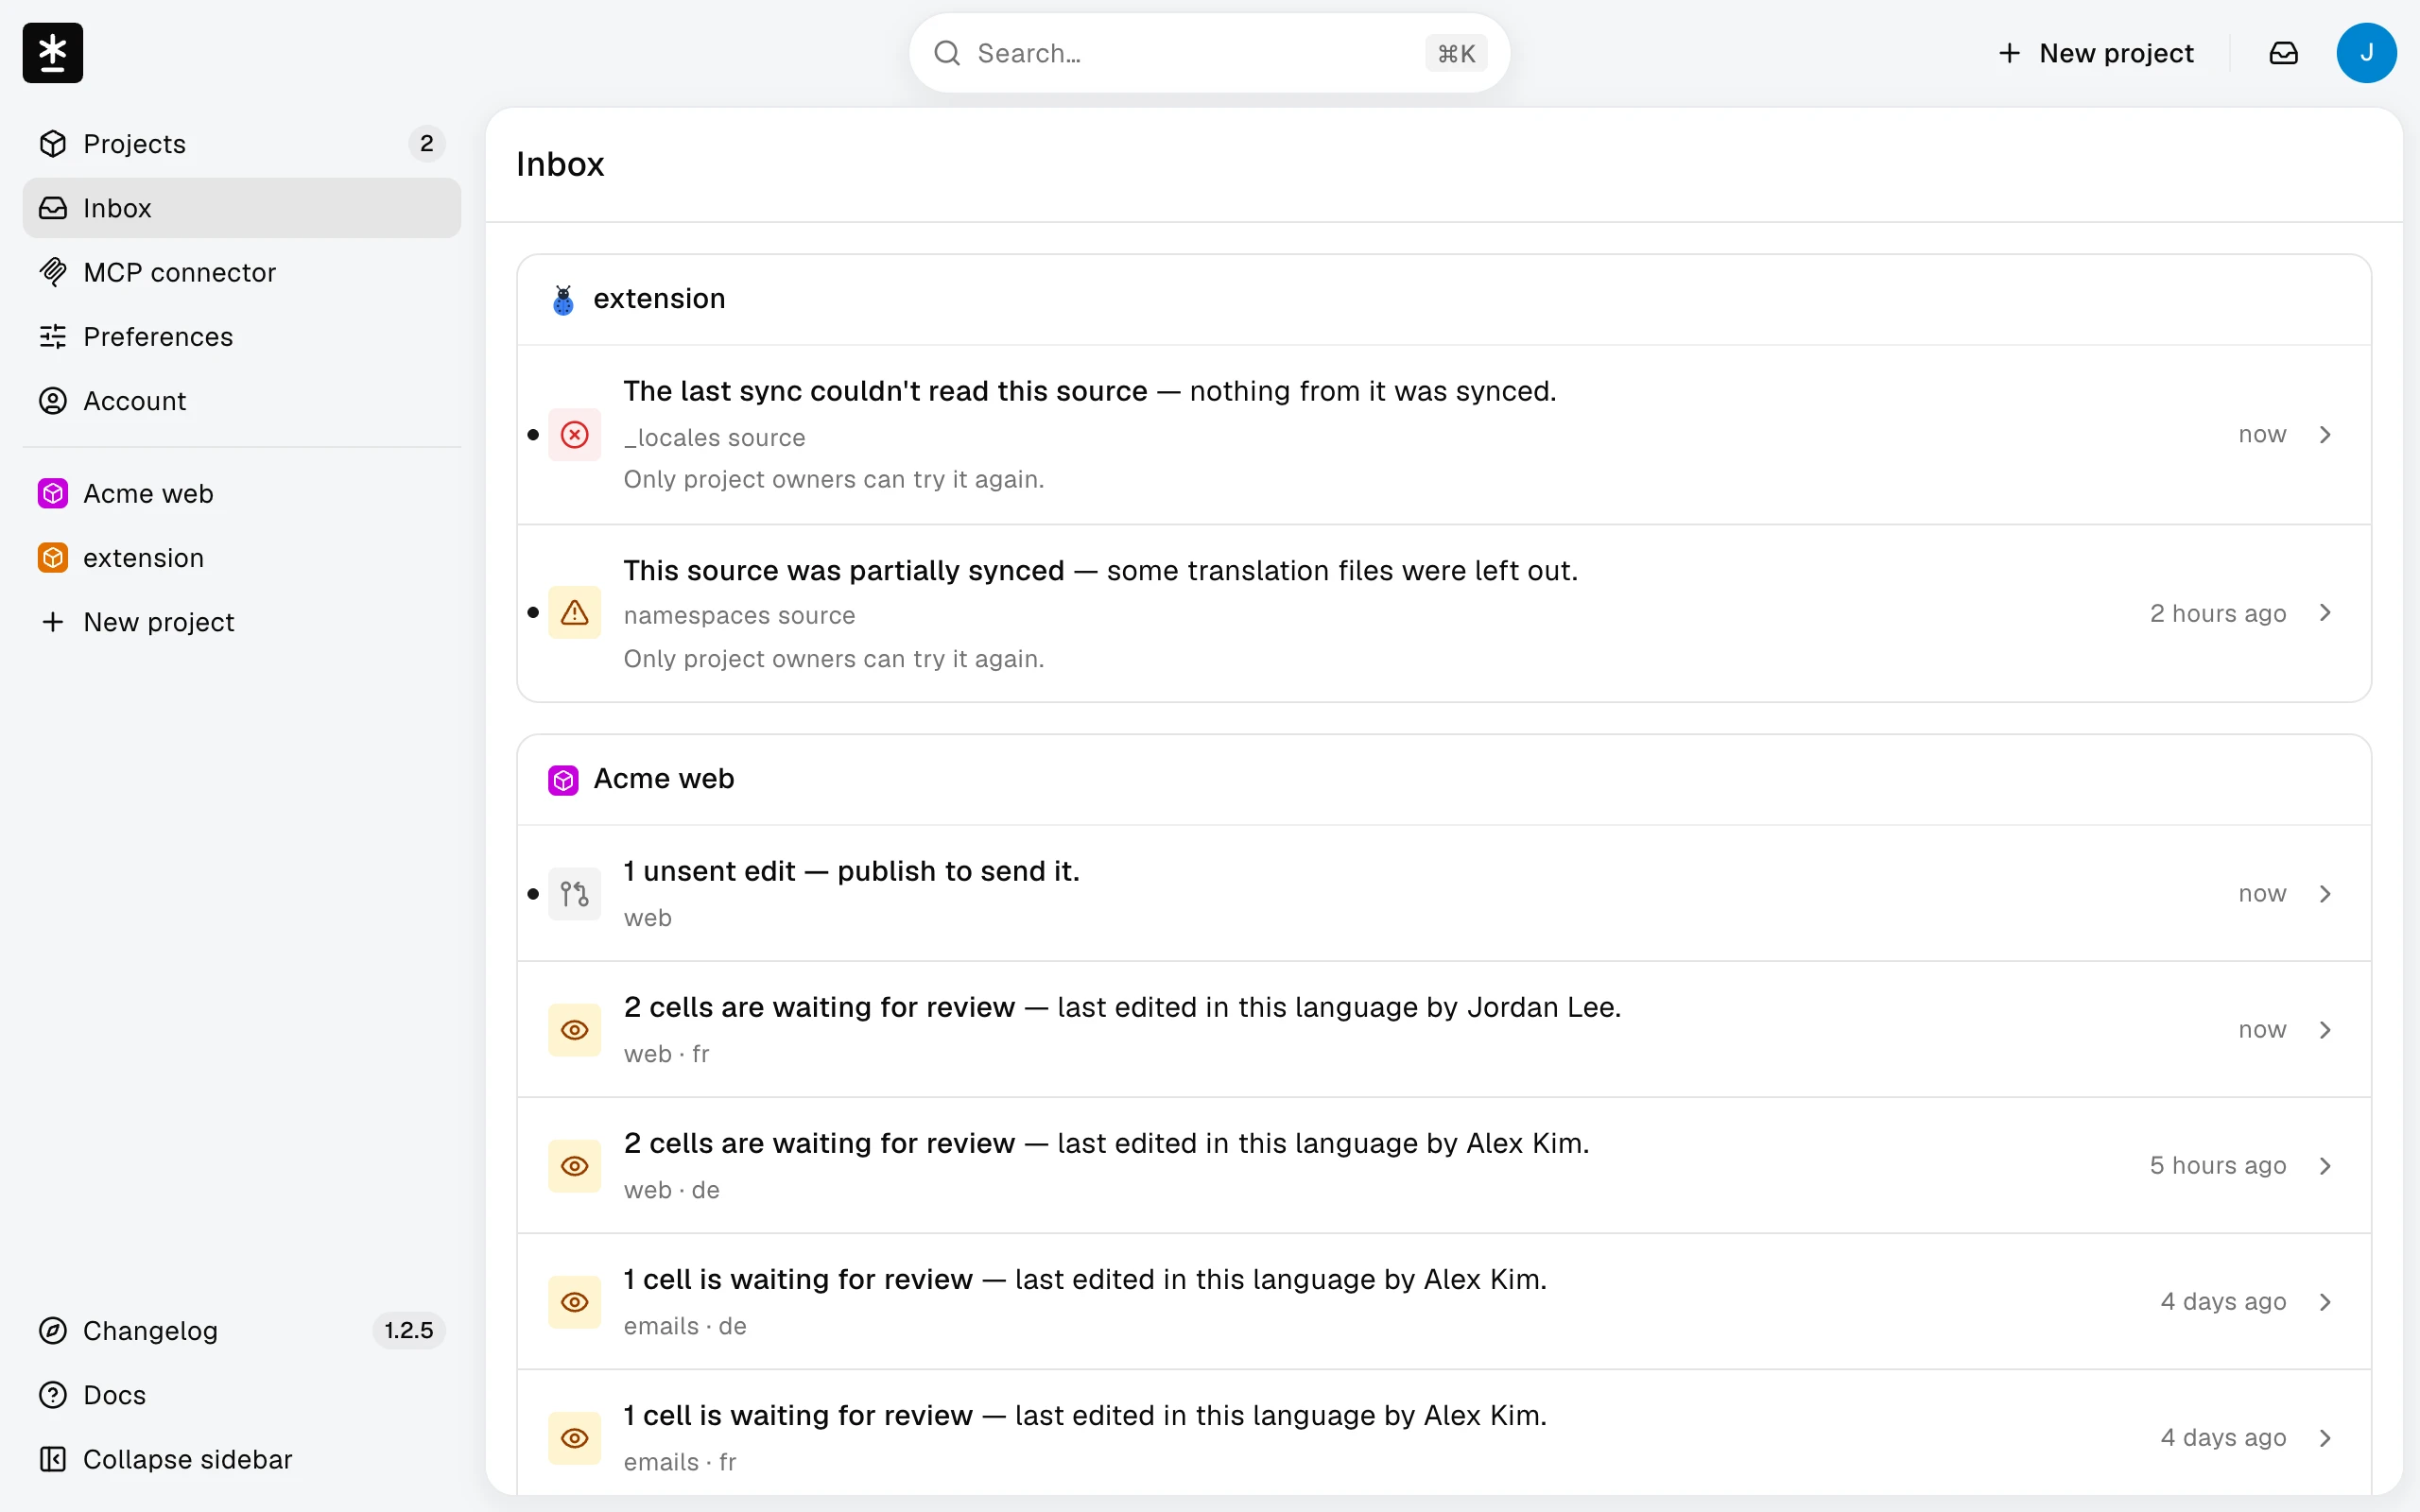Open the inbox tray icon in top bar
Screen dimensions: 2420x1512
pos(2283,53)
